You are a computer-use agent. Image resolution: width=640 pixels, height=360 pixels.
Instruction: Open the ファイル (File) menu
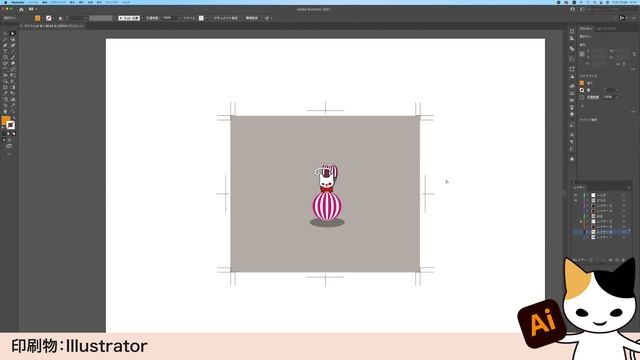click(33, 2)
